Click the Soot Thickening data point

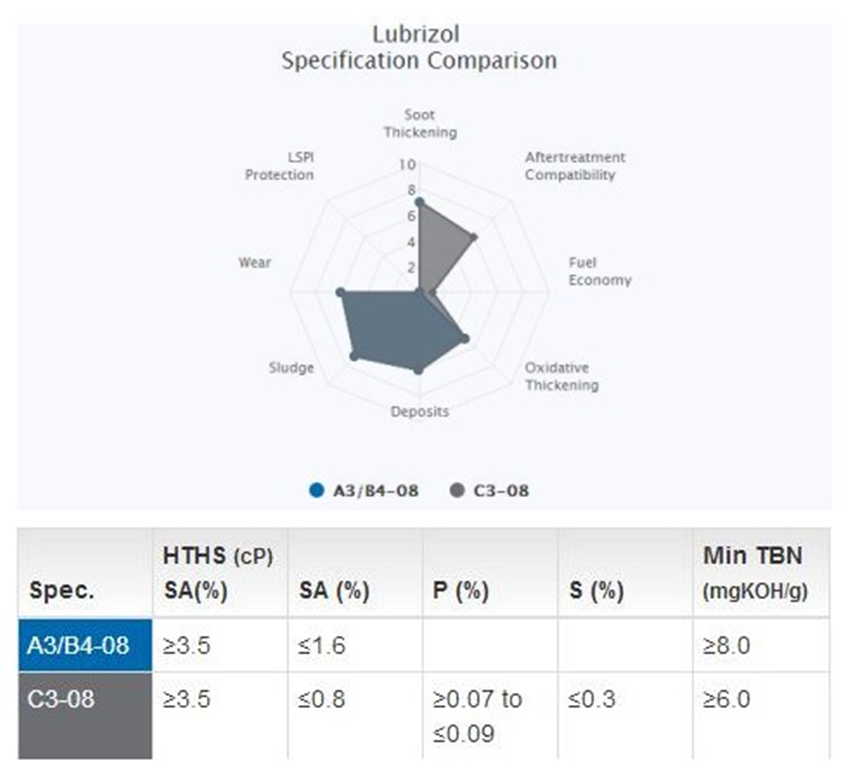[x=419, y=202]
